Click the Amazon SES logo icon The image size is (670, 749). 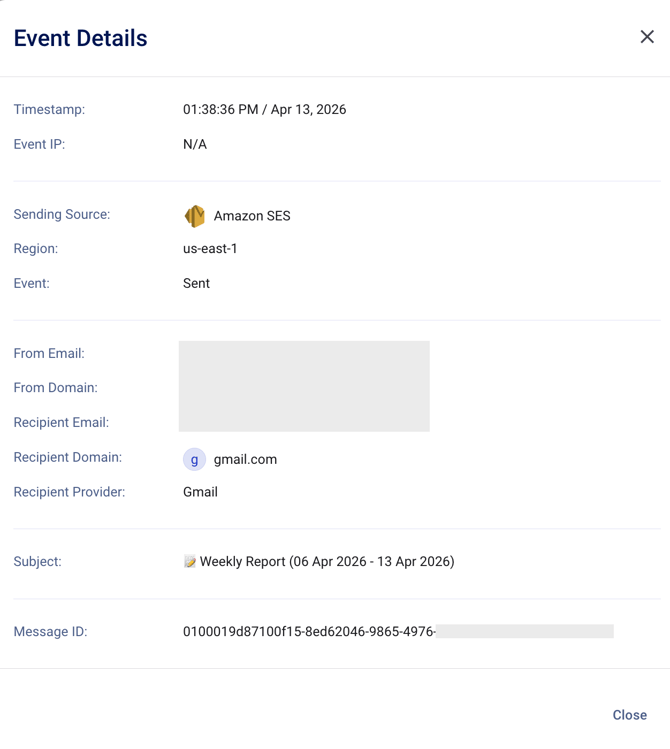(195, 216)
